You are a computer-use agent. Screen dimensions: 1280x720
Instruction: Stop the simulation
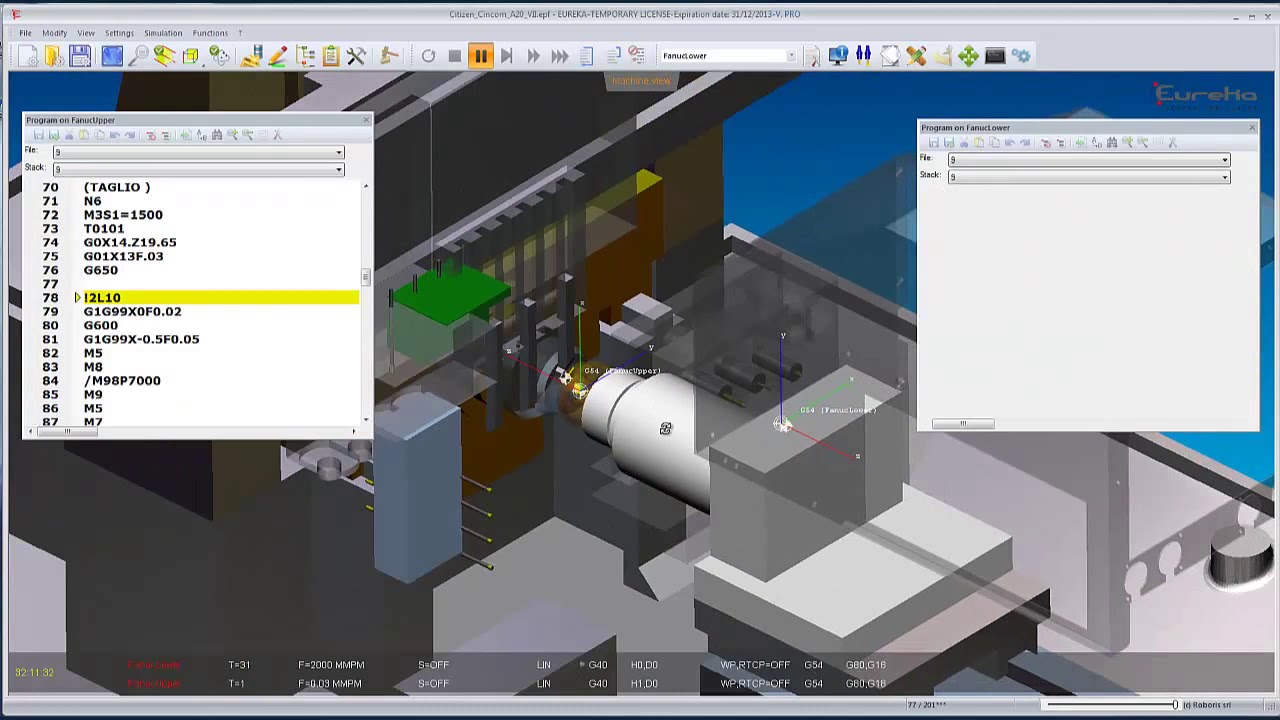(x=455, y=56)
